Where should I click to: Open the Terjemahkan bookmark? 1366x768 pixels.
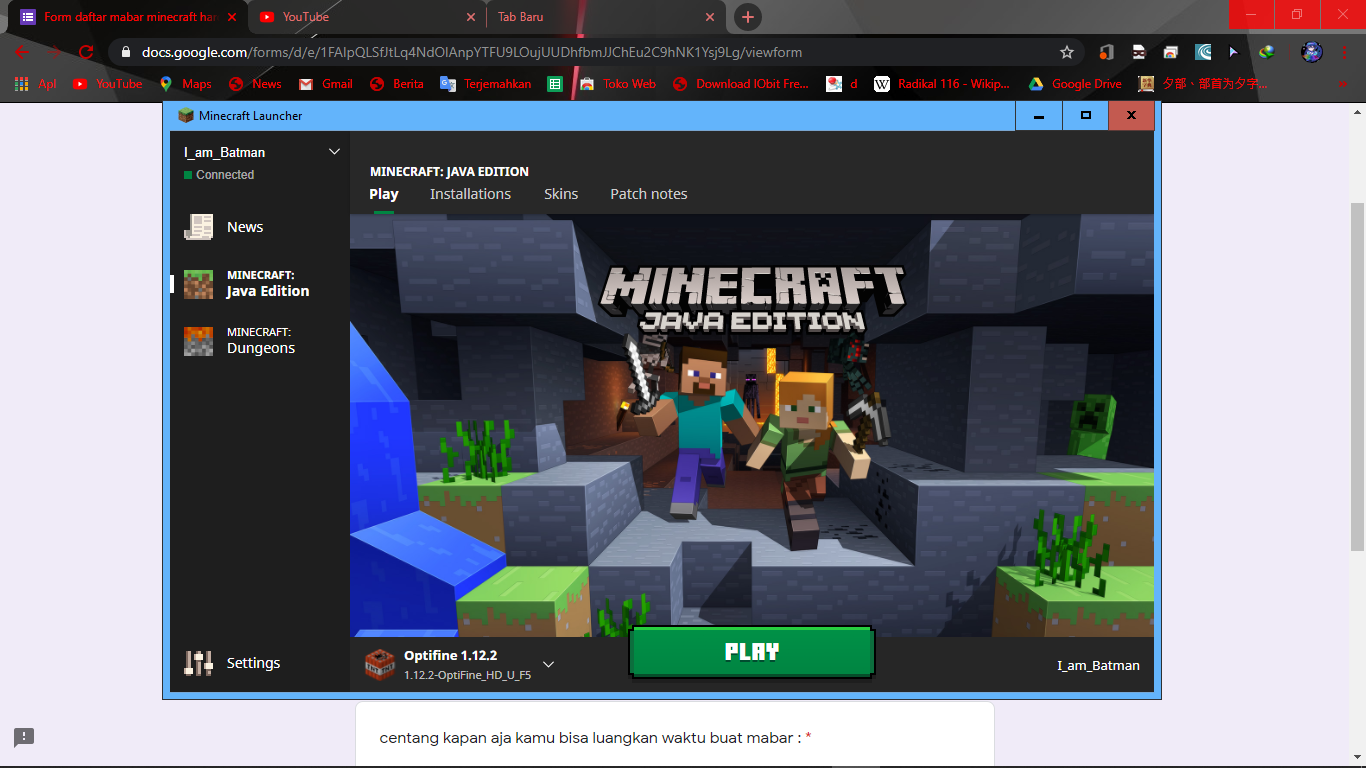pos(486,84)
